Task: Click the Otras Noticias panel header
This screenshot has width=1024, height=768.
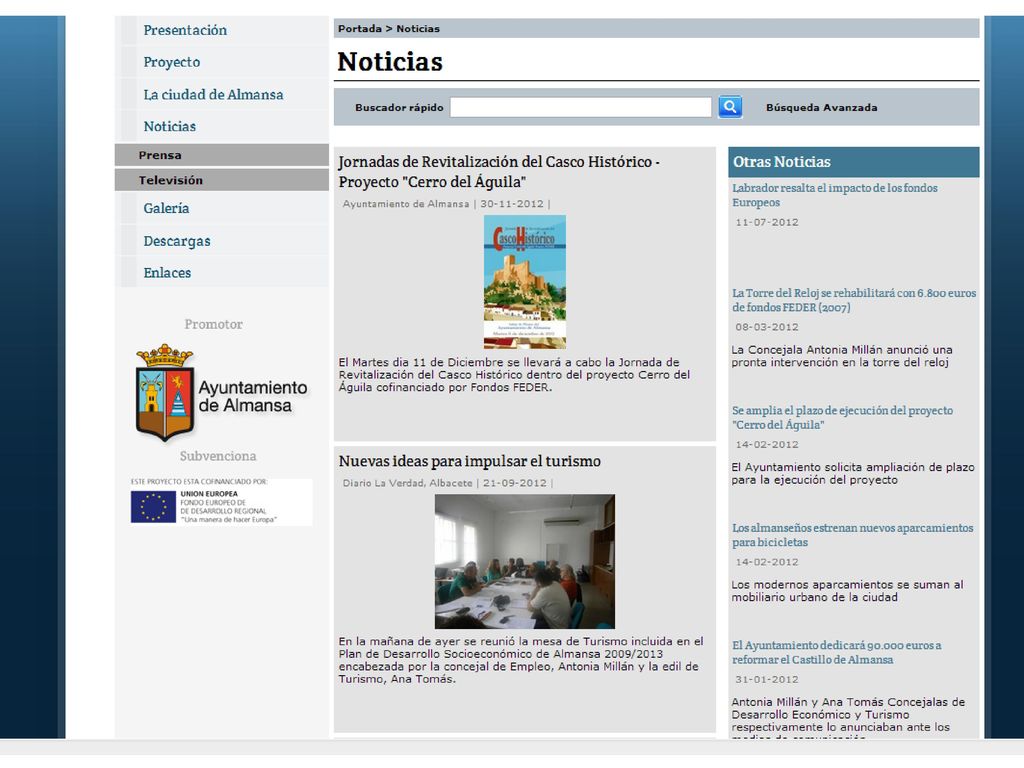Action: [x=854, y=162]
